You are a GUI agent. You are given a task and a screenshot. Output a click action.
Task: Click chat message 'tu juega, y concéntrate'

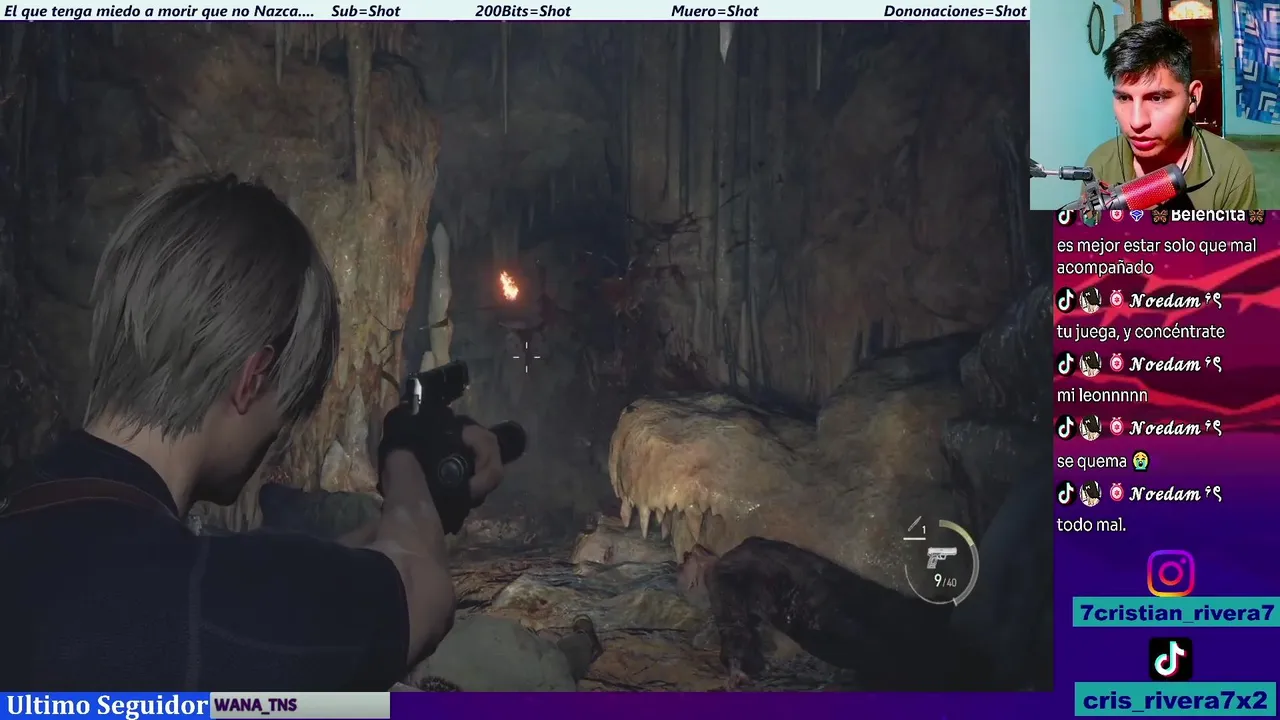pyautogui.click(x=1140, y=332)
